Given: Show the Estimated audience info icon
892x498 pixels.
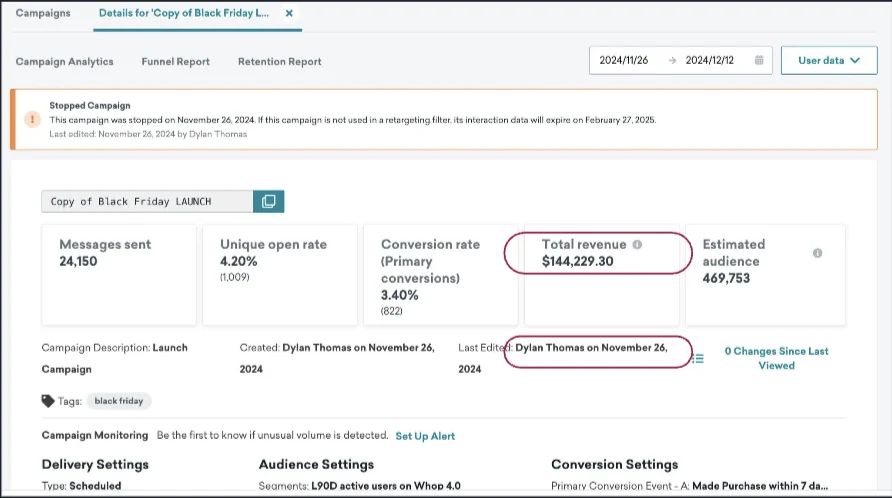Looking at the screenshot, I should coord(817,253).
